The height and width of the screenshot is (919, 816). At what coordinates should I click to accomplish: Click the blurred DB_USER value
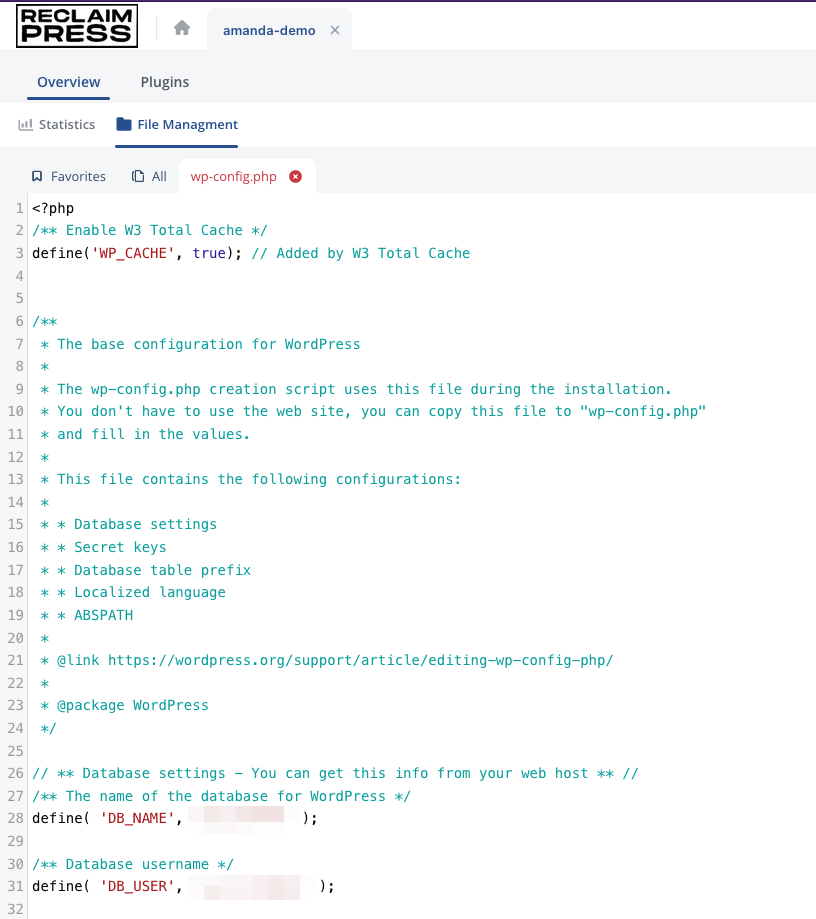tap(252, 887)
